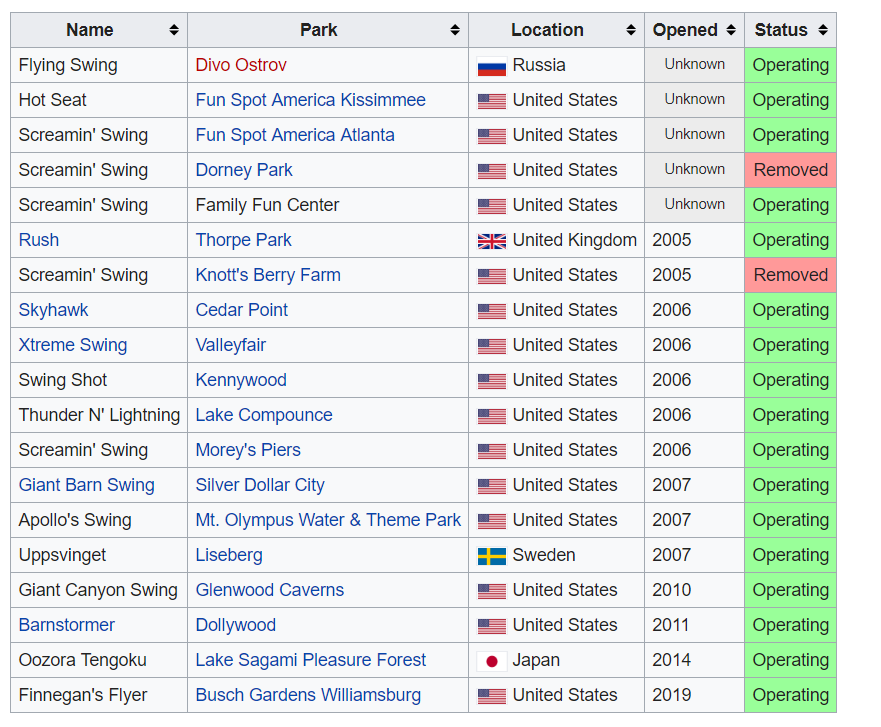The image size is (881, 727).
Task: Sort table by Opened column arrows
Action: (x=731, y=30)
